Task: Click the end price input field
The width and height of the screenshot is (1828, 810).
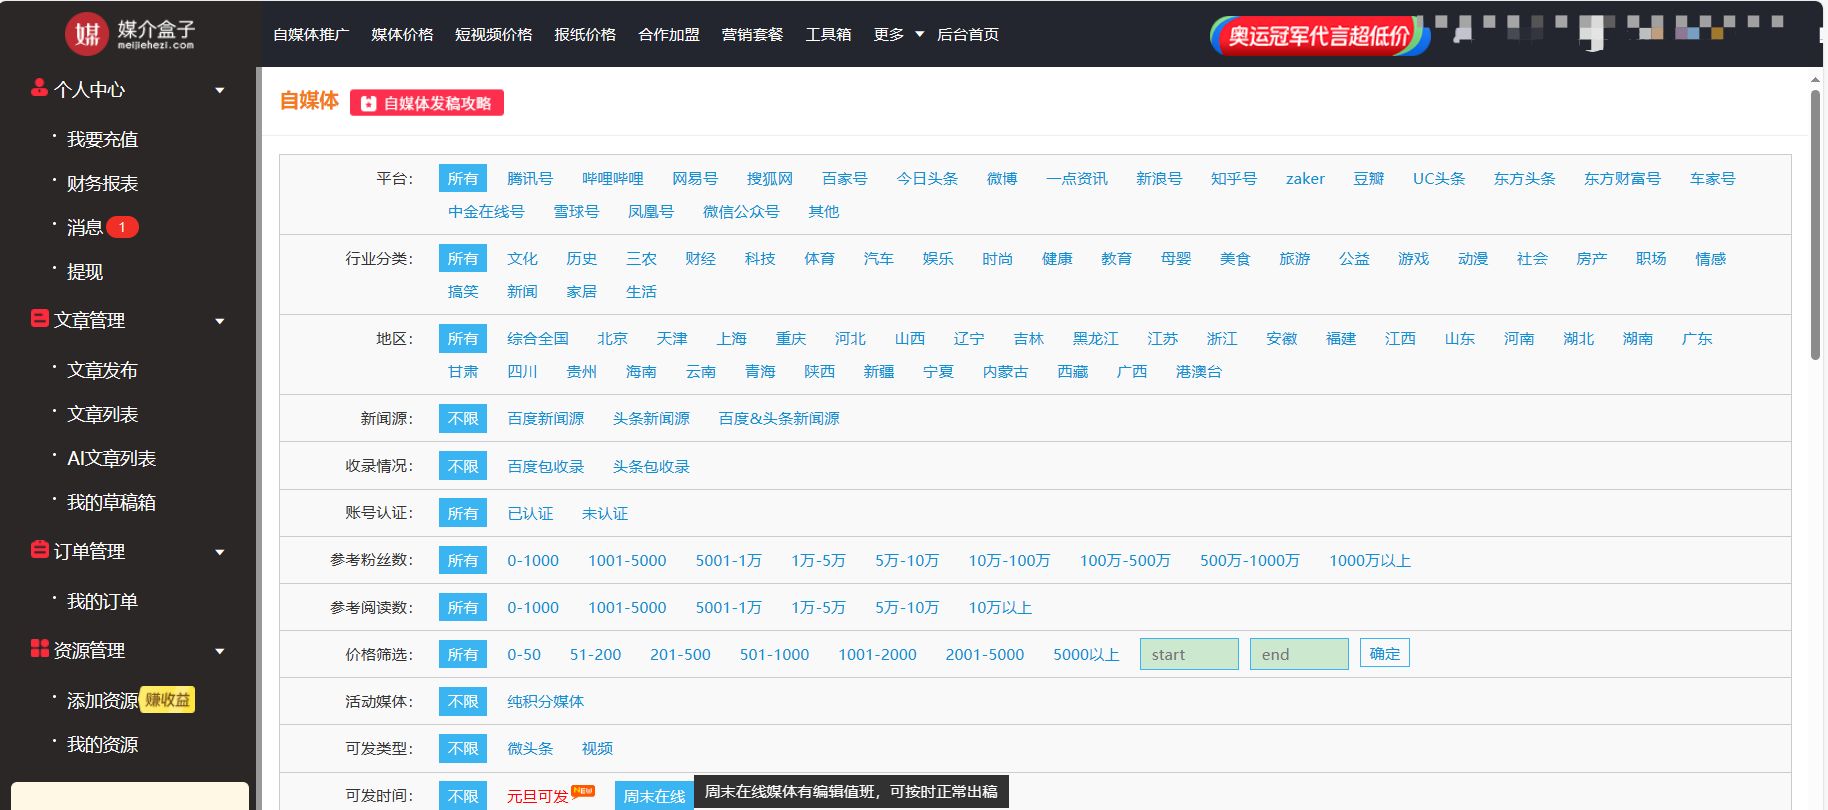Action: [x=1299, y=654]
